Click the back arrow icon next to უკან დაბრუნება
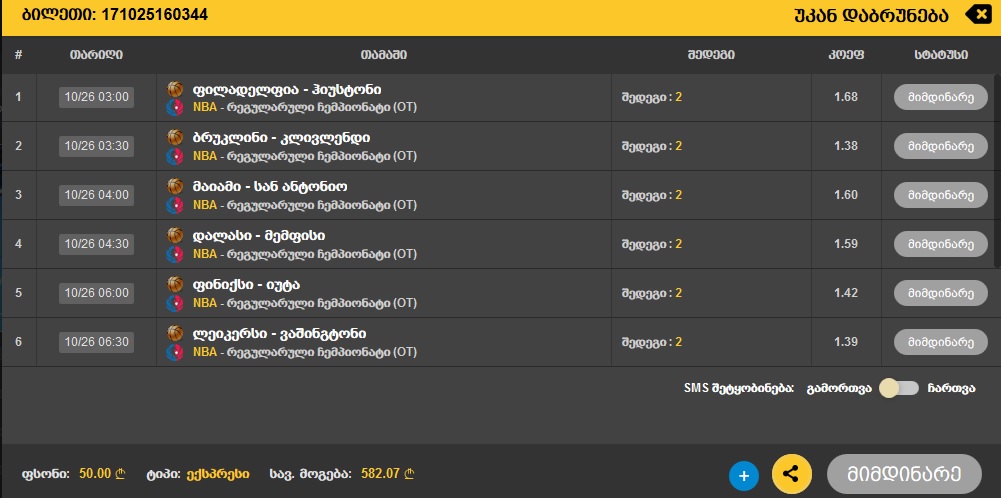1001x498 pixels. tap(977, 14)
